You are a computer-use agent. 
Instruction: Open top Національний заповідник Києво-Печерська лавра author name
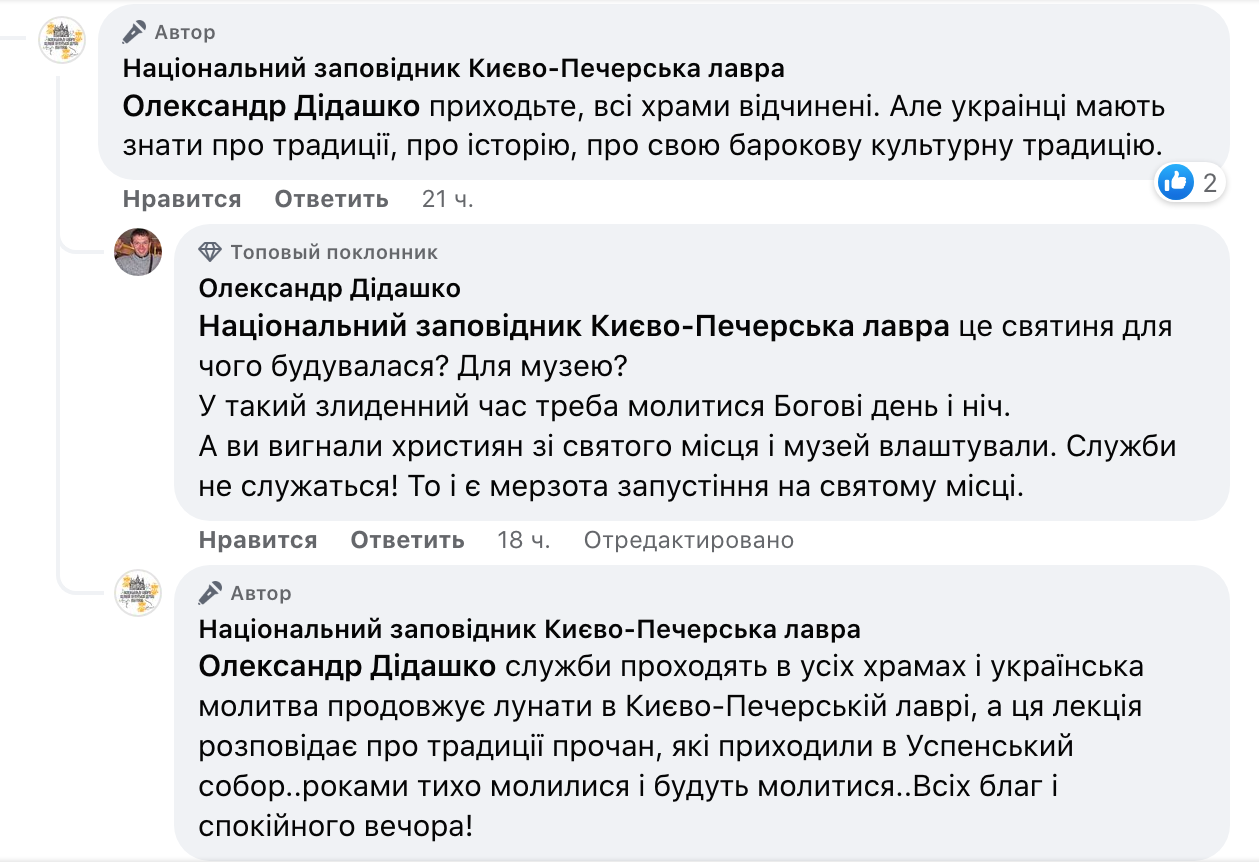click(x=454, y=69)
